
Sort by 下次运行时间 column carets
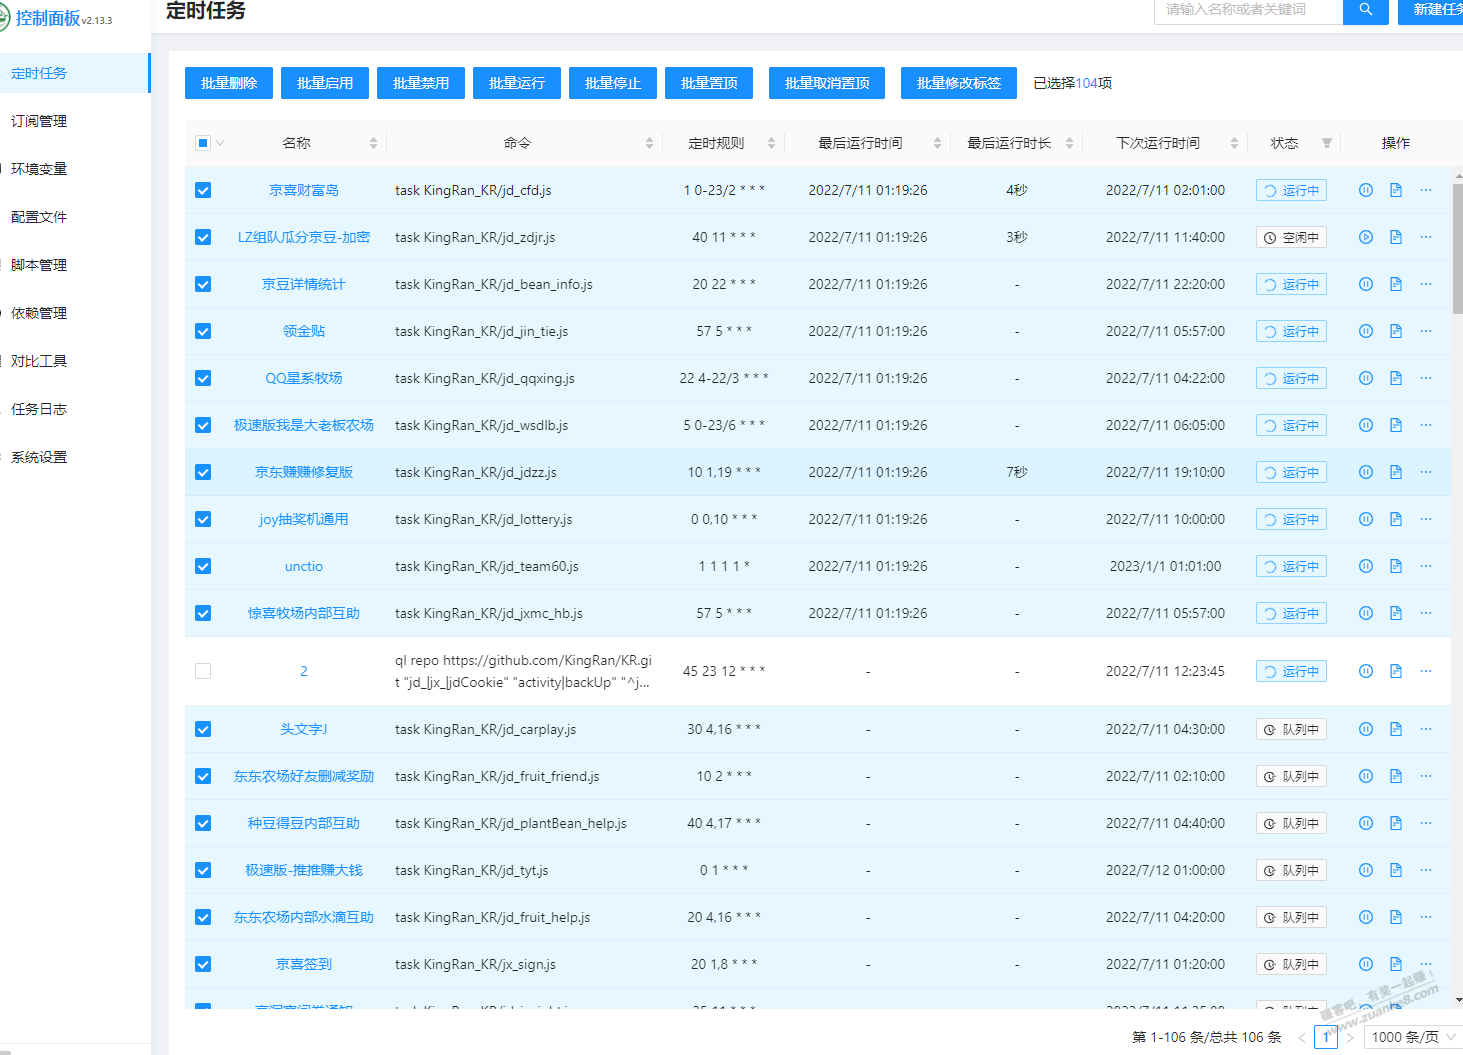[x=1234, y=143]
